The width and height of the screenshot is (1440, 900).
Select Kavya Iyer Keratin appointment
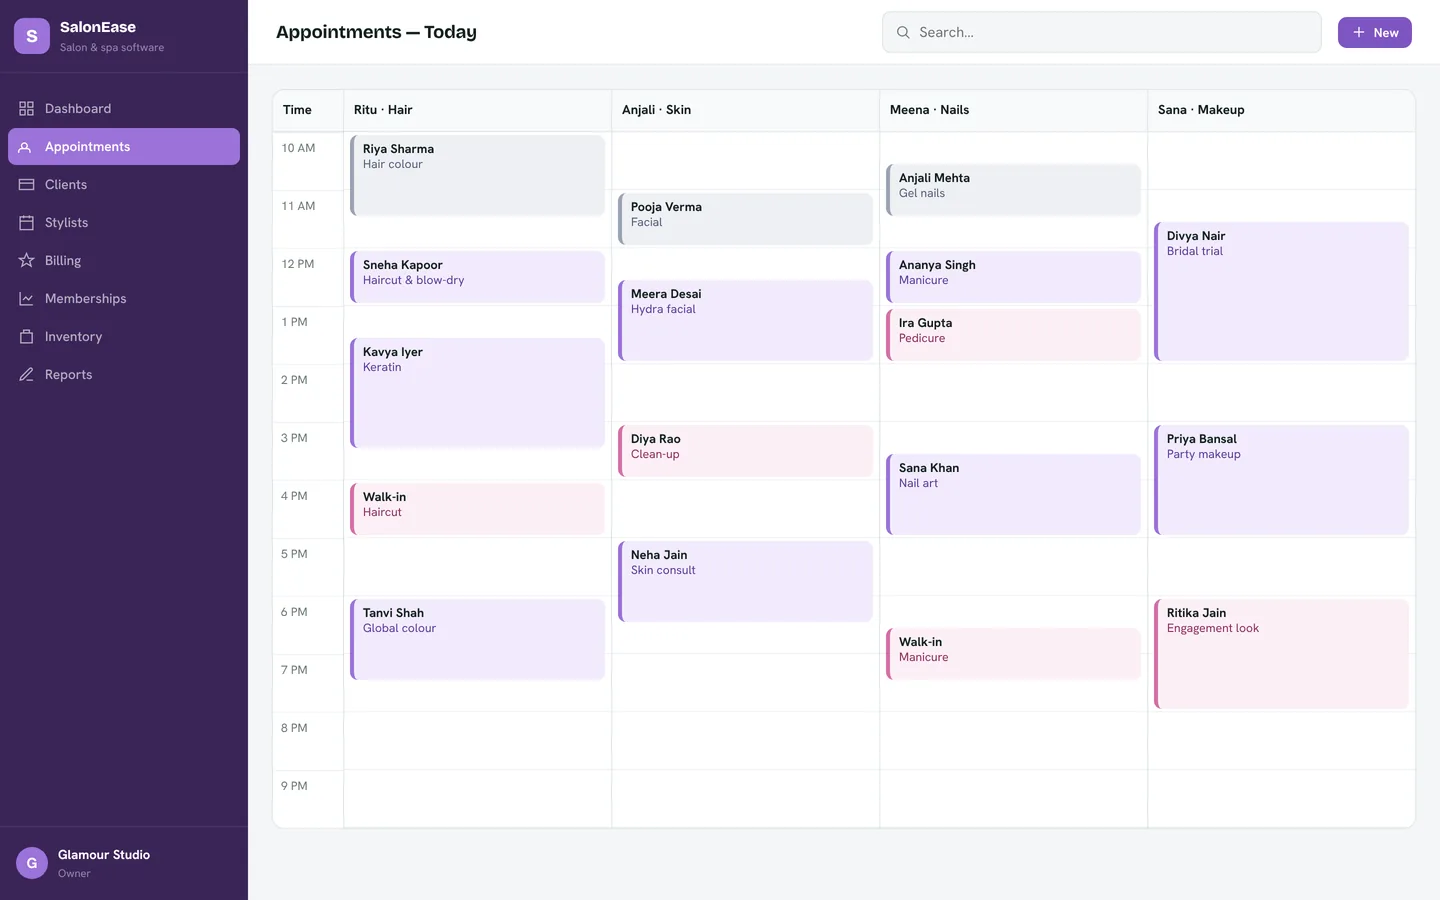coord(478,393)
